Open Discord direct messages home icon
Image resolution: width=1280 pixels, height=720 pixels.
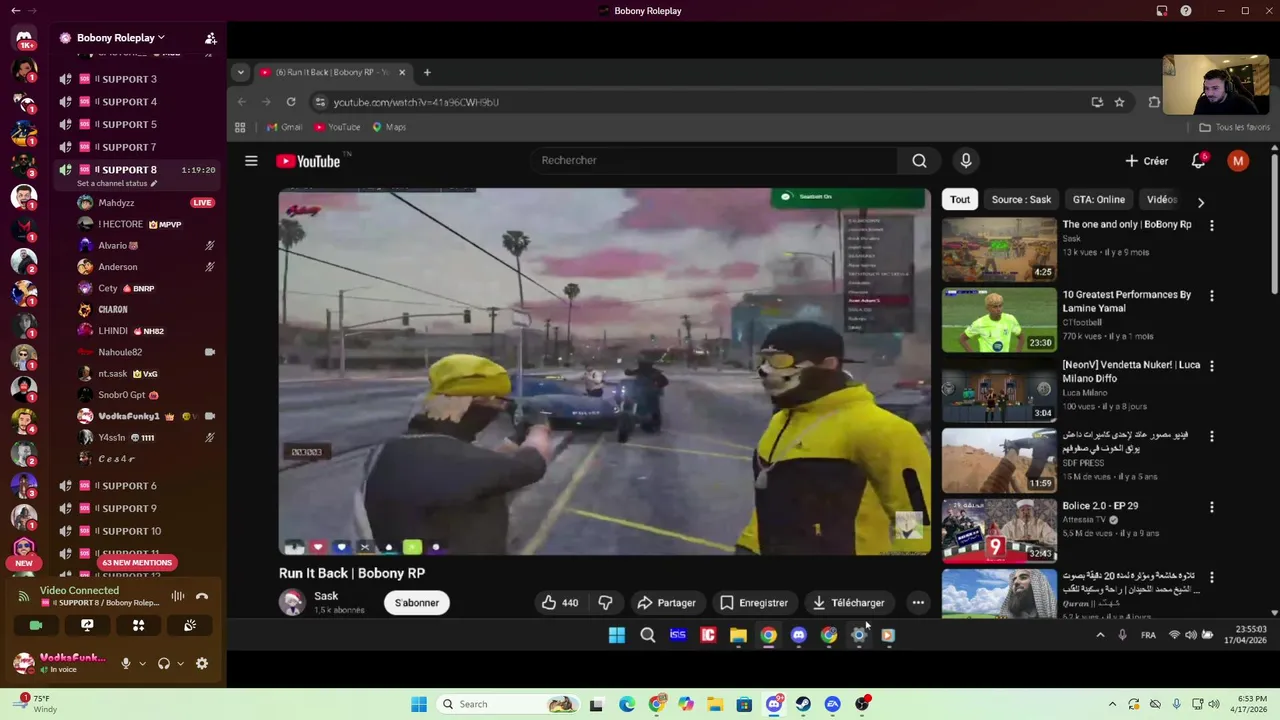[x=24, y=39]
